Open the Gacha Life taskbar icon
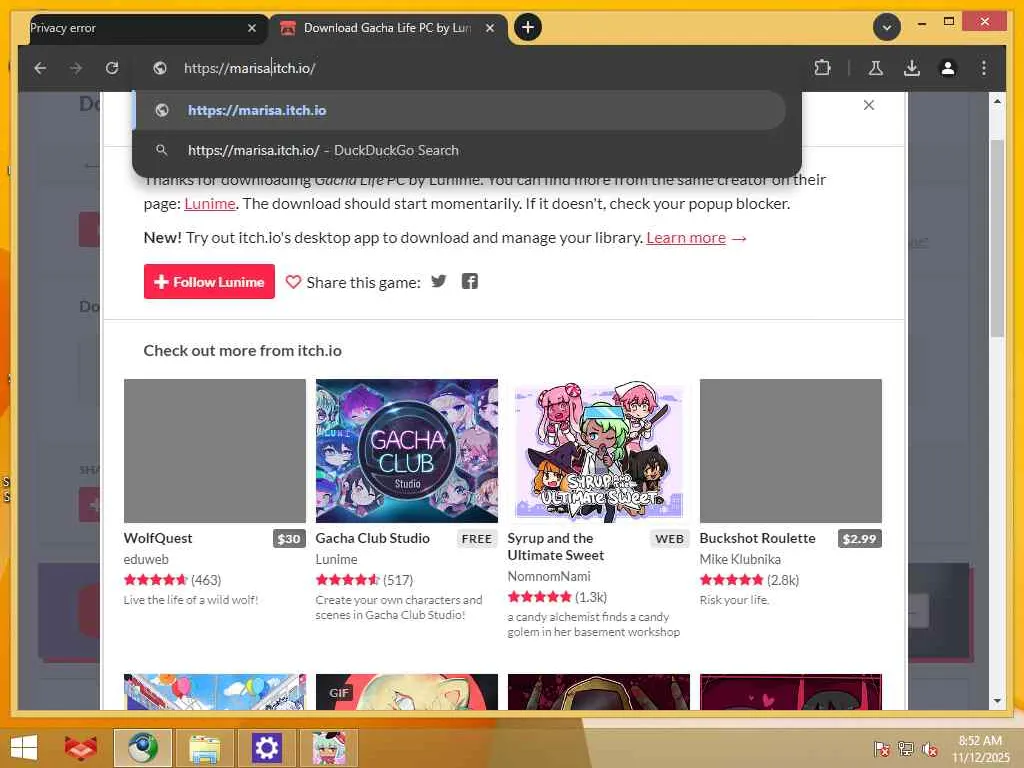This screenshot has width=1024, height=768. (x=328, y=748)
